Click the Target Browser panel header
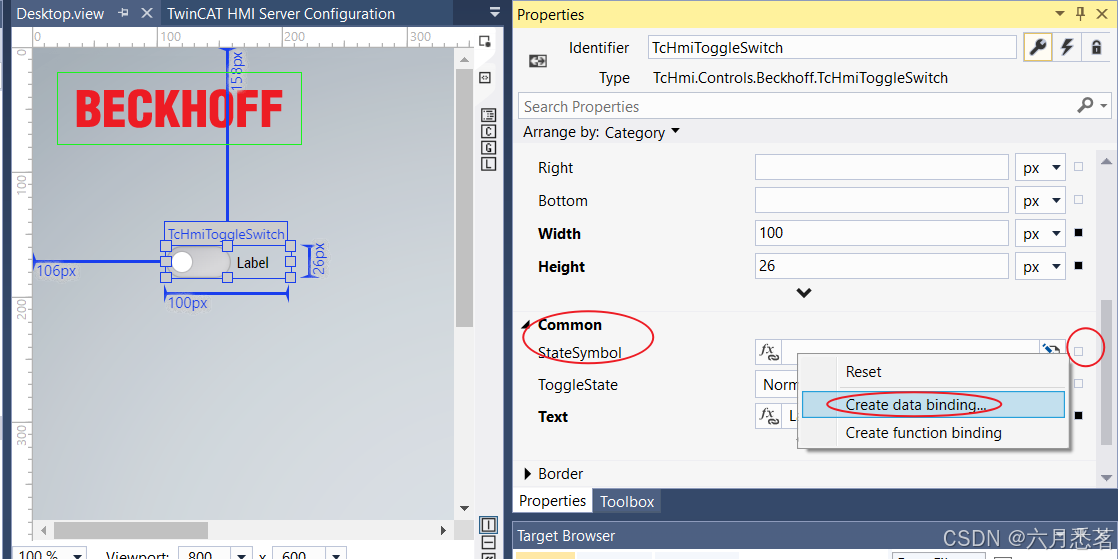 (814, 535)
